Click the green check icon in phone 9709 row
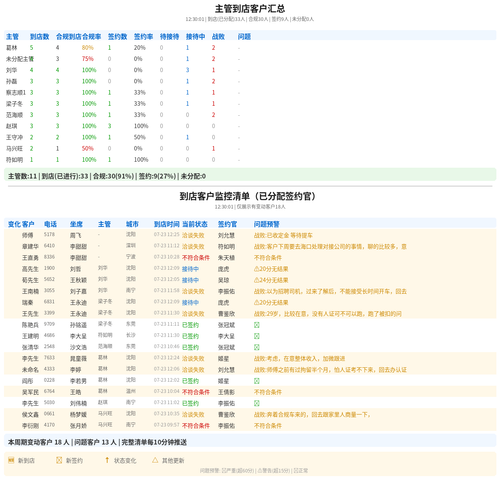Viewport: 500px width, 493px height. pyautogui.click(x=257, y=325)
